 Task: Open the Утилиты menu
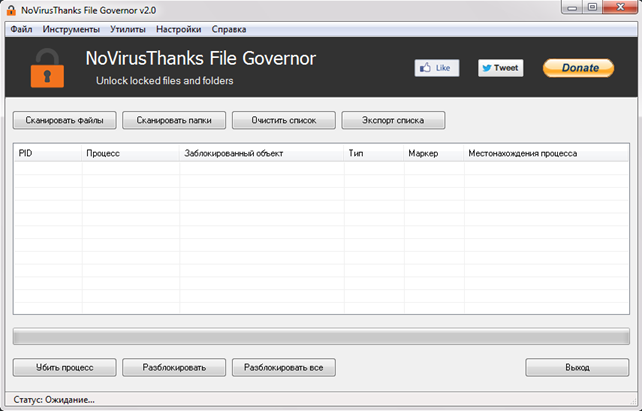[x=128, y=29]
